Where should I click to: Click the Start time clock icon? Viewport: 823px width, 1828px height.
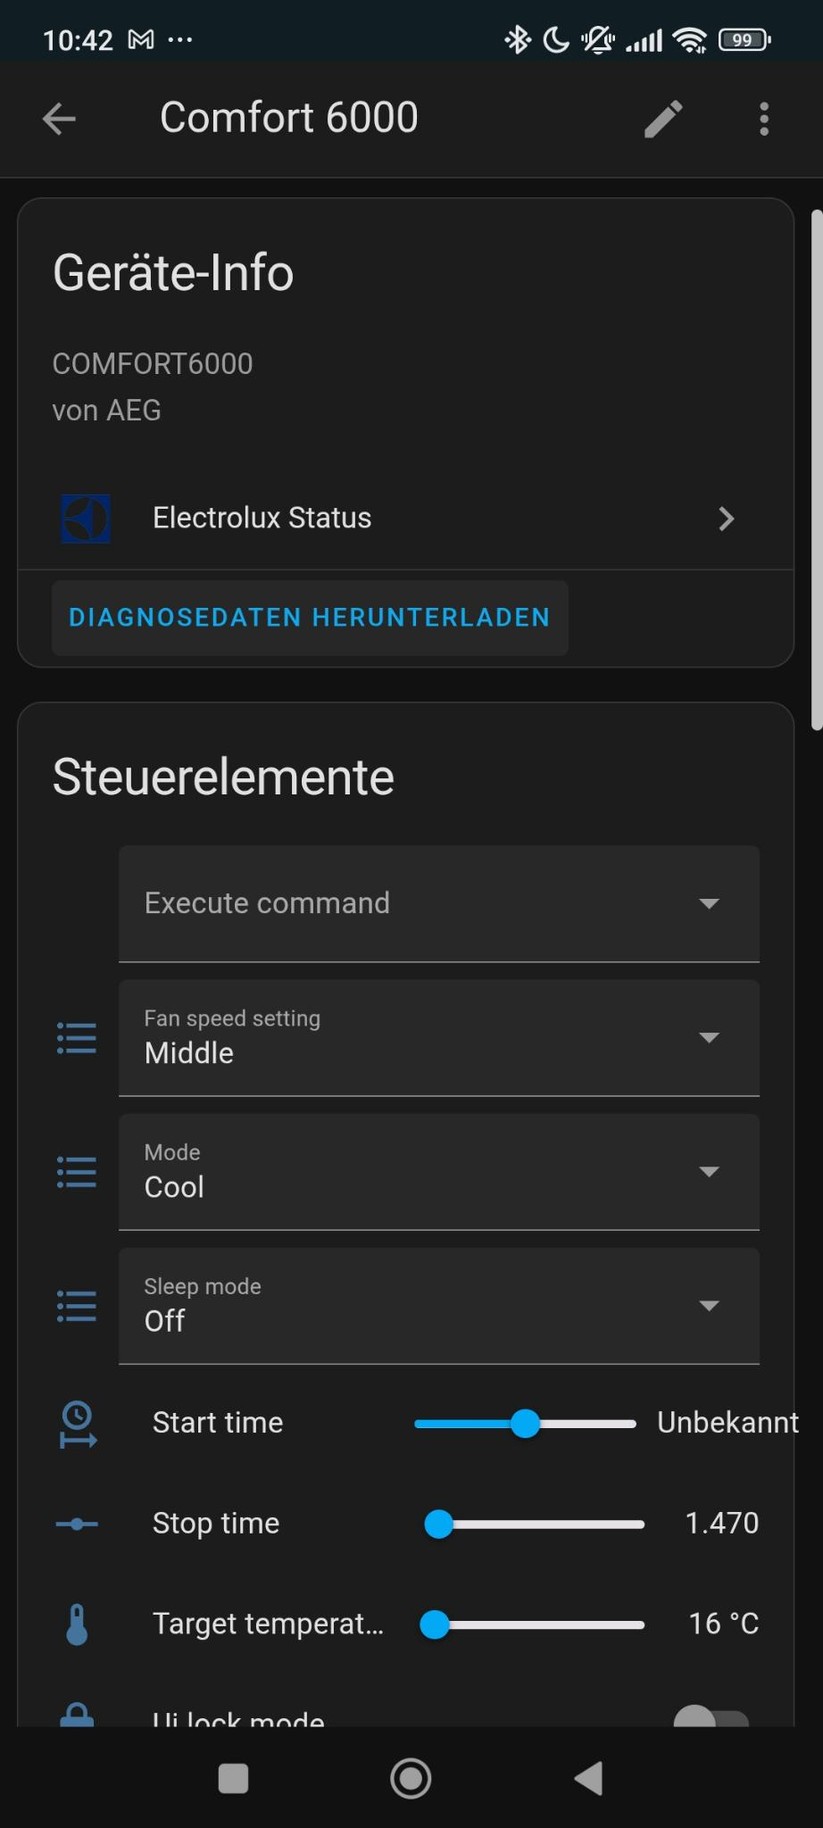[x=77, y=1424]
